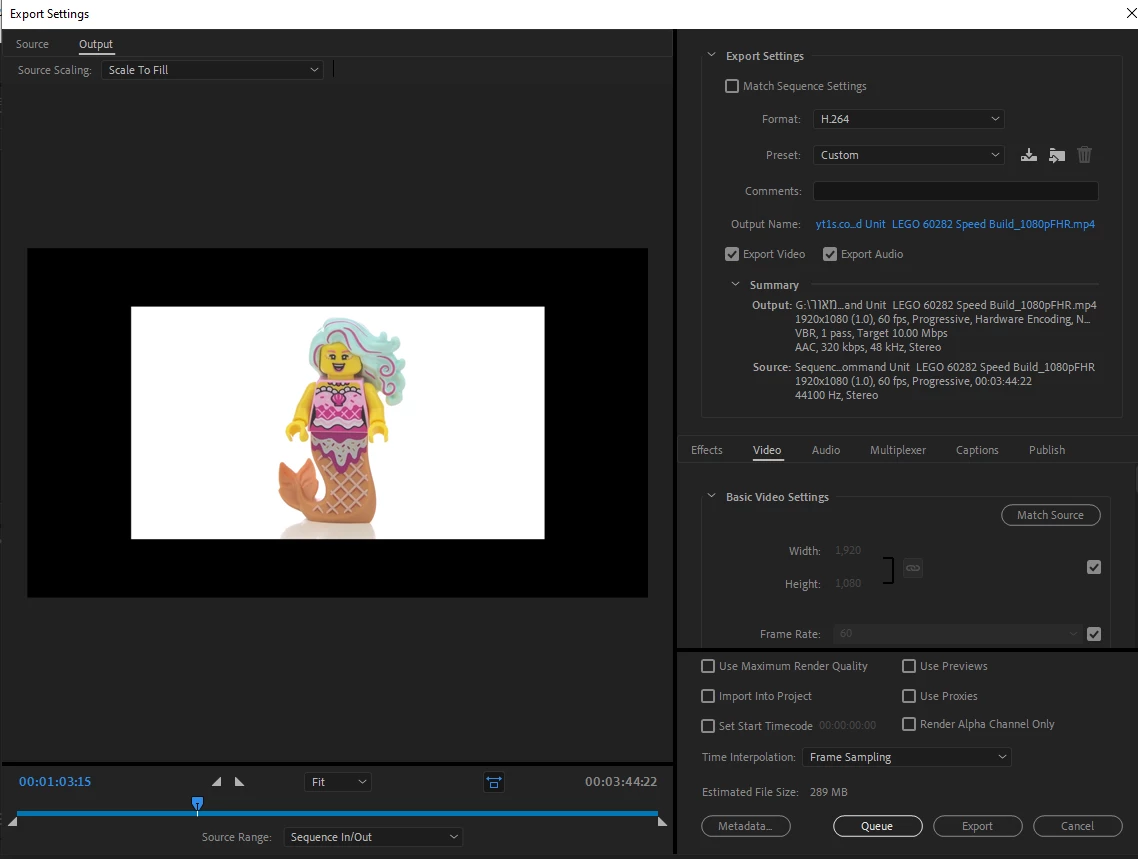
Task: Collapse the Export Settings section
Action: coord(711,55)
